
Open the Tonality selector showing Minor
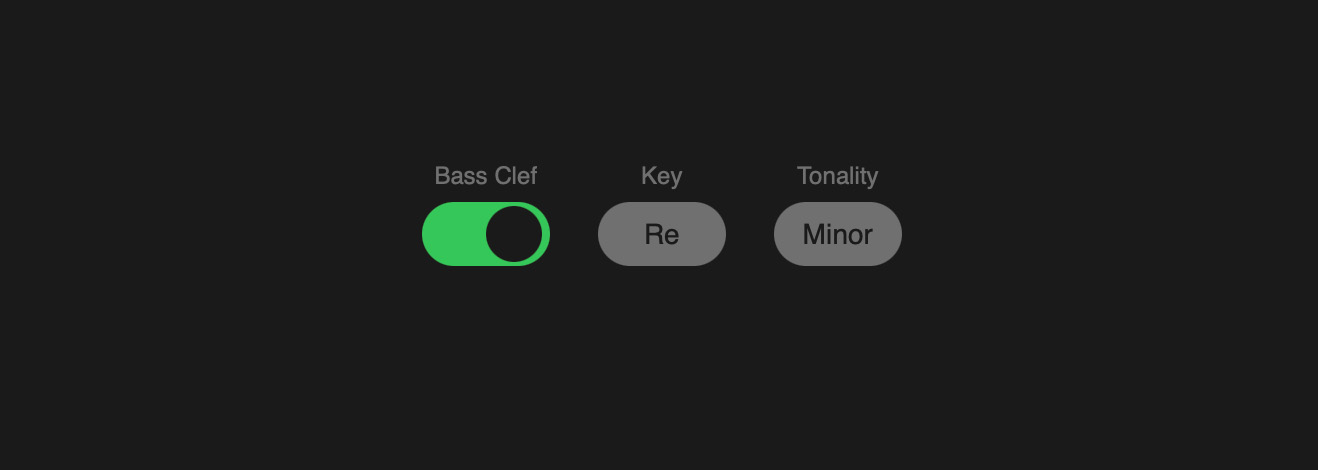pos(838,234)
